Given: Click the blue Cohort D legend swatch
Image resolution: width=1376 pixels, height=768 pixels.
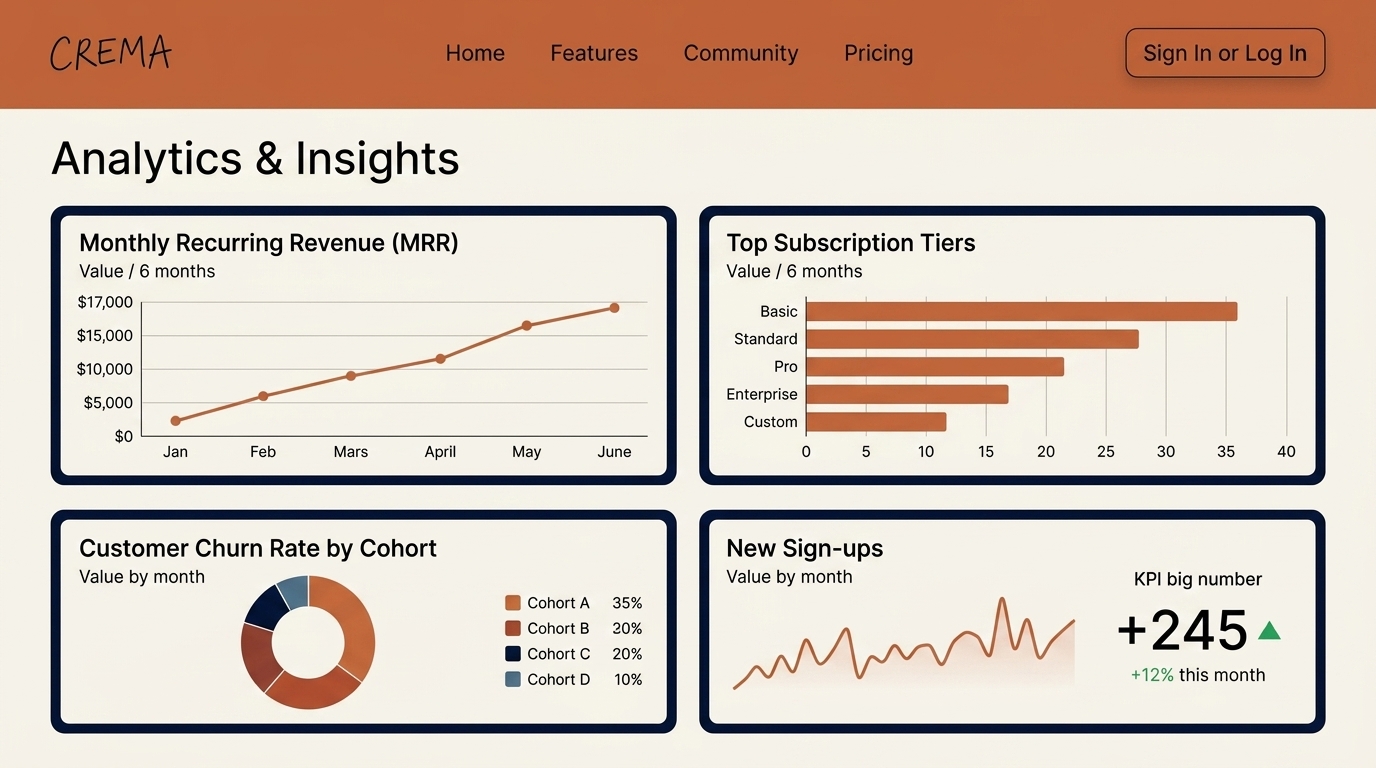Looking at the screenshot, I should pyautogui.click(x=513, y=680).
